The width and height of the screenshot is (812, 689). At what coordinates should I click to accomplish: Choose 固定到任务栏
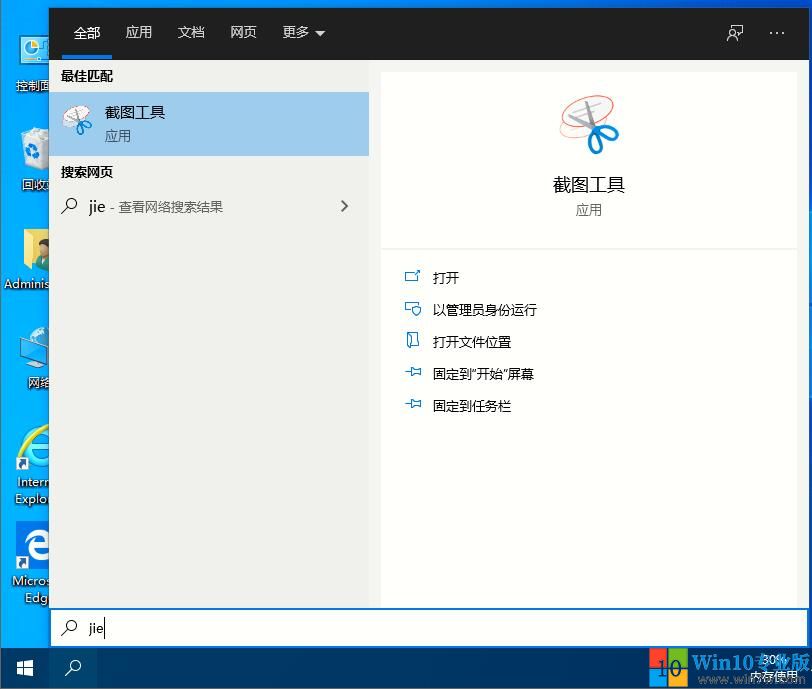(x=472, y=406)
